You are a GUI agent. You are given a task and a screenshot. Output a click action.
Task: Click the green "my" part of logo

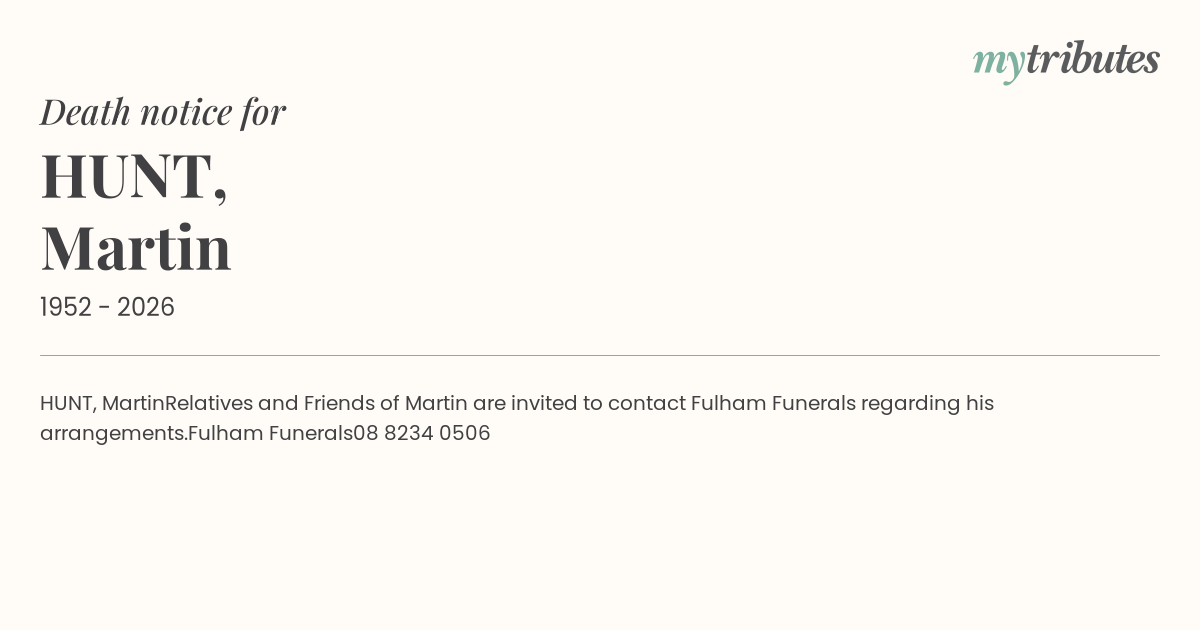coord(998,62)
